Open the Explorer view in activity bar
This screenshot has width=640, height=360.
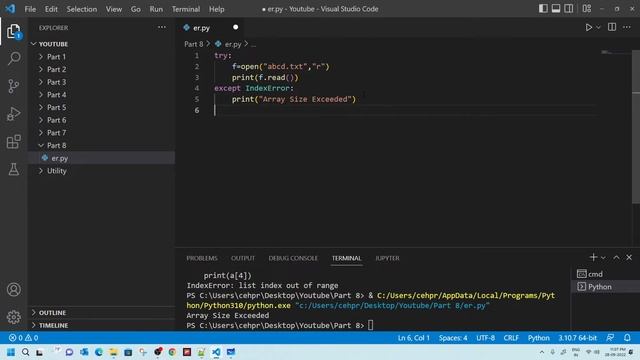(13, 31)
